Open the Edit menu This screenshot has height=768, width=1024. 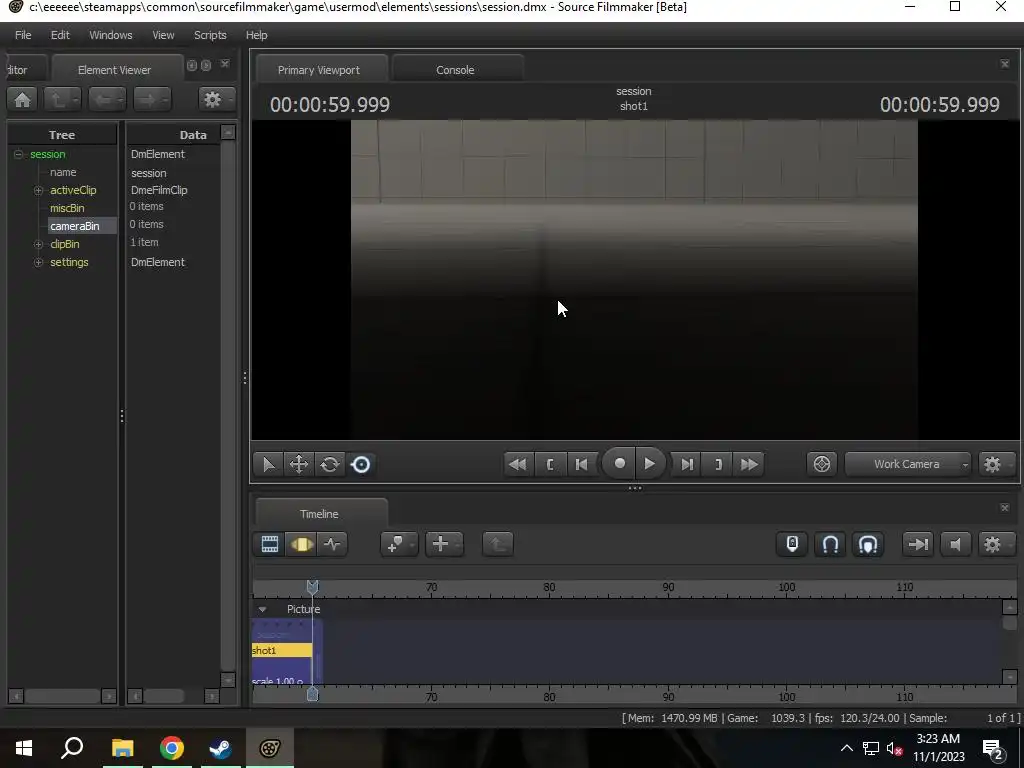point(60,35)
